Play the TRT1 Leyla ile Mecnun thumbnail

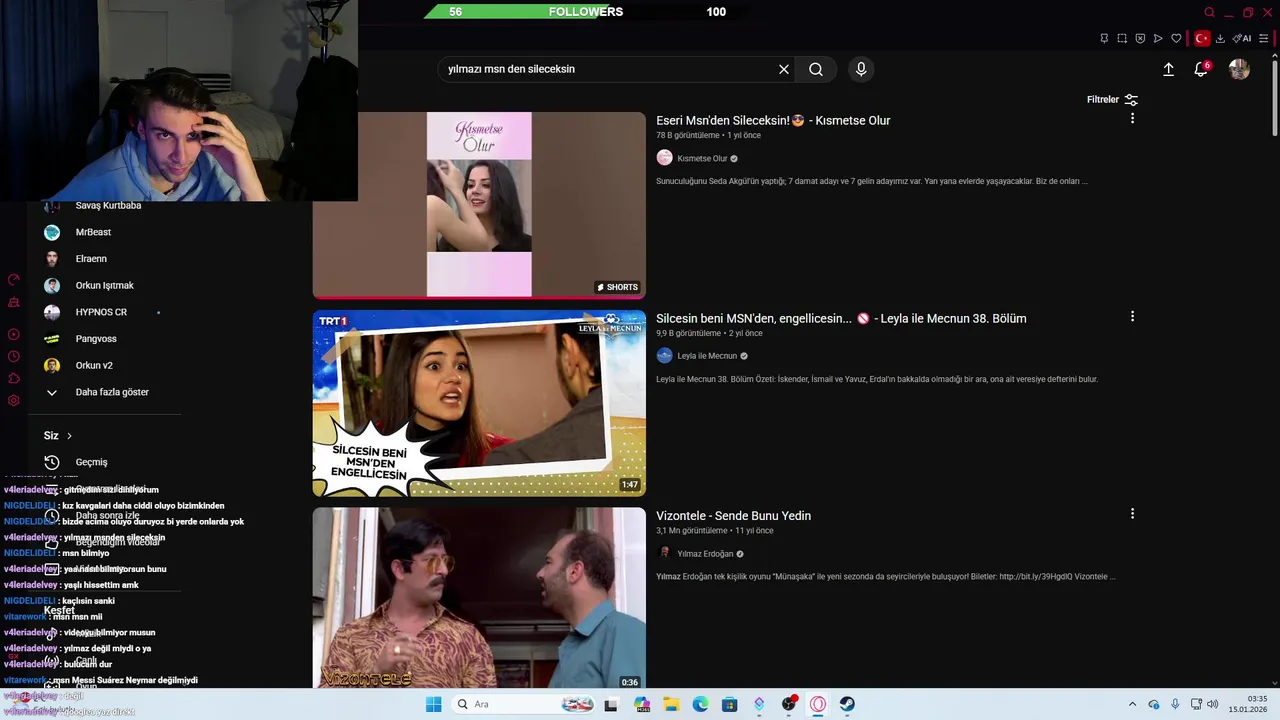pos(479,403)
